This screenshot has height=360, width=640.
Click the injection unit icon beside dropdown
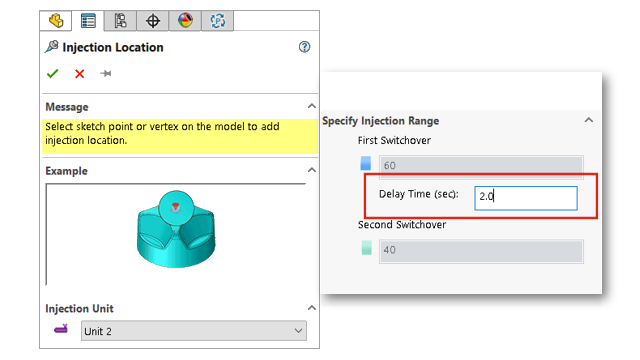pyautogui.click(x=61, y=329)
